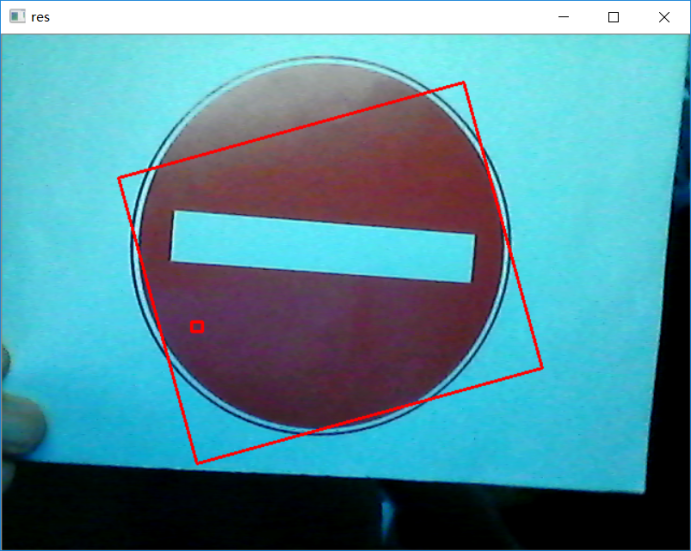Maximize the res window
This screenshot has width=691, height=551.
[613, 17]
